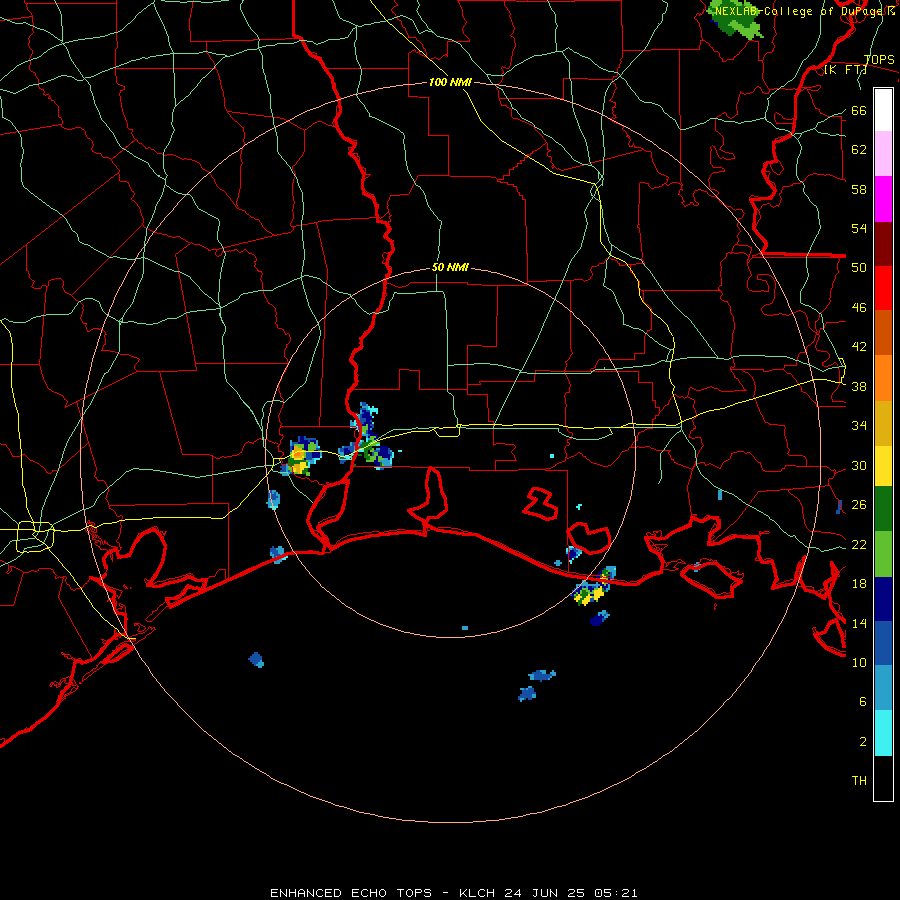Click the "TOPS" legend heading
The height and width of the screenshot is (900, 900).
tap(879, 59)
